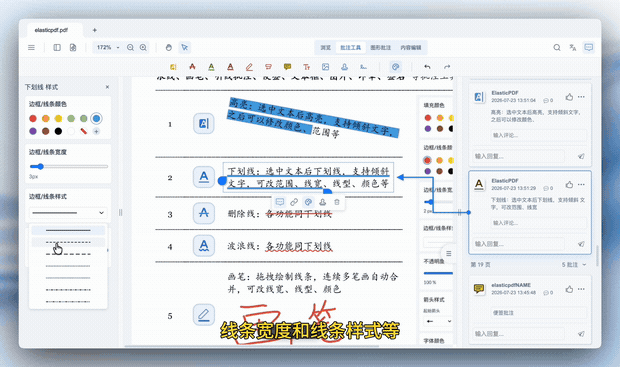
Task: Click stamp icon on floating annotation bar
Action: coord(323,202)
